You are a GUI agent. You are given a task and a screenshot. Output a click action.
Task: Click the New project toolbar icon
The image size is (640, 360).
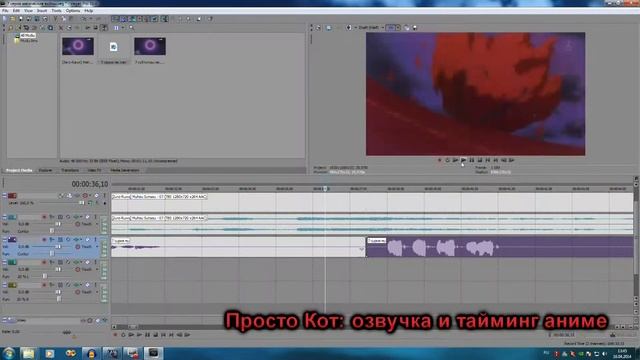click(5, 18)
